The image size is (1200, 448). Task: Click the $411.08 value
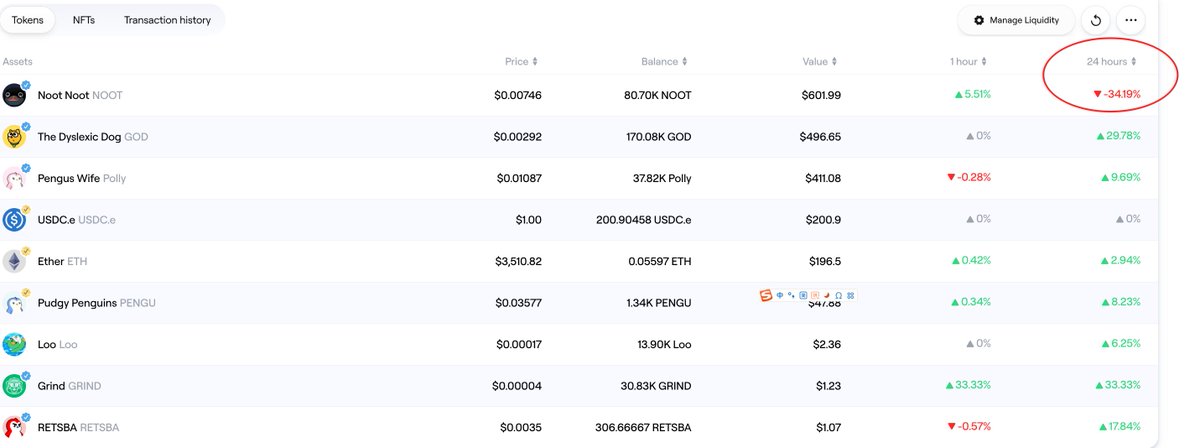[x=821, y=179]
